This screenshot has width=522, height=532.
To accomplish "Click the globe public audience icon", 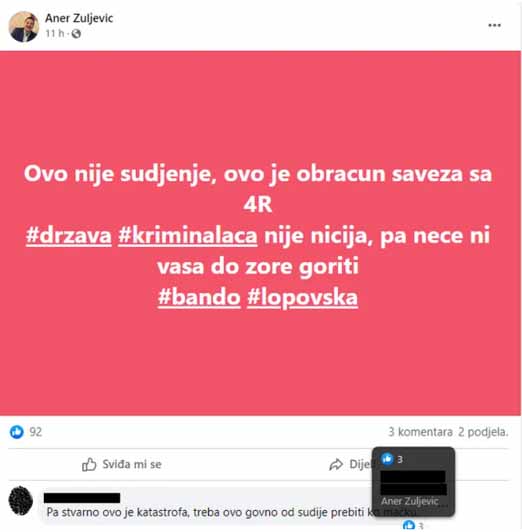I will click(x=76, y=33).
